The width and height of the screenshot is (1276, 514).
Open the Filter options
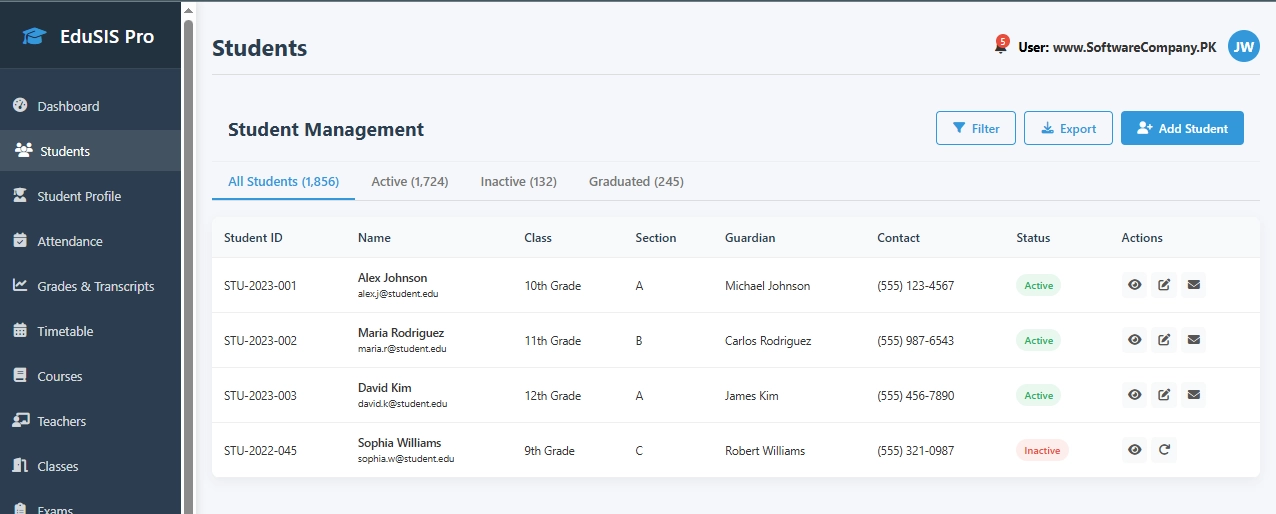pos(975,128)
